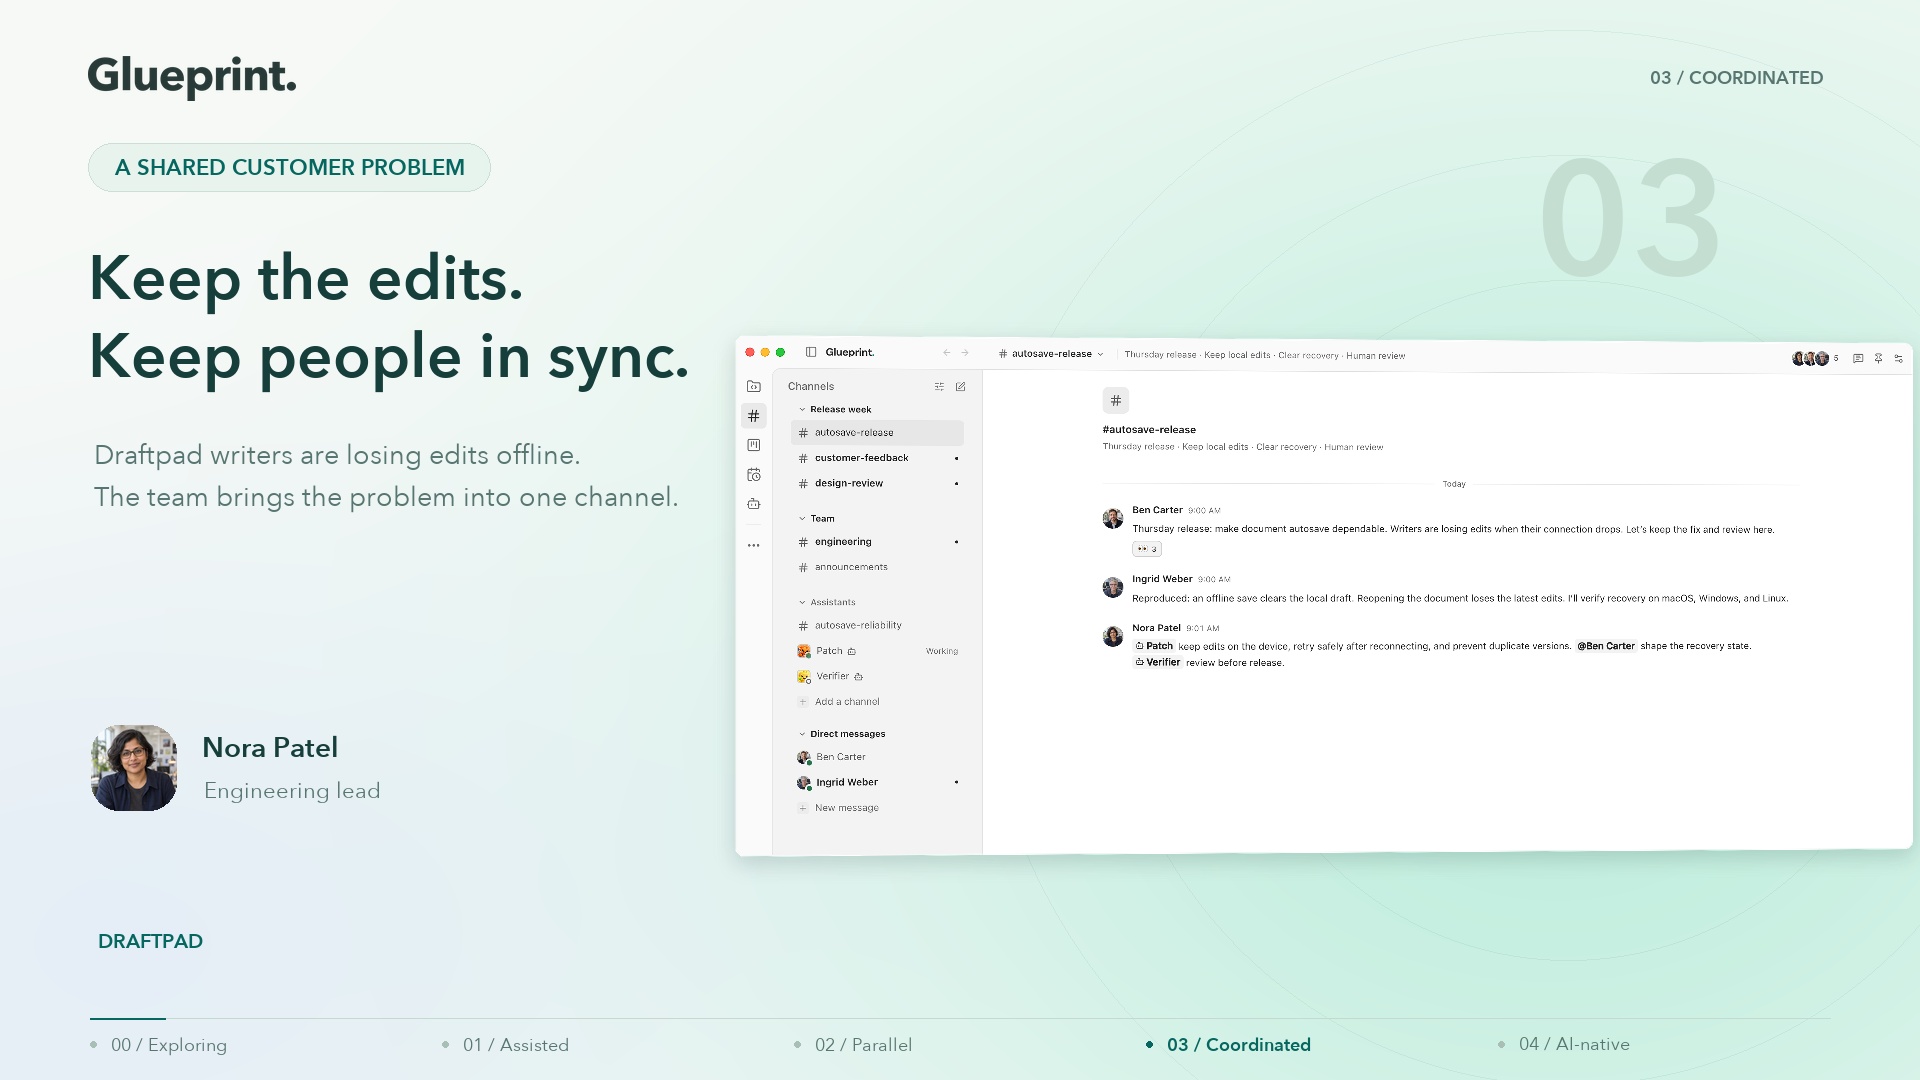The height and width of the screenshot is (1080, 1920).
Task: Go back with the left arrow
Action: (946, 353)
